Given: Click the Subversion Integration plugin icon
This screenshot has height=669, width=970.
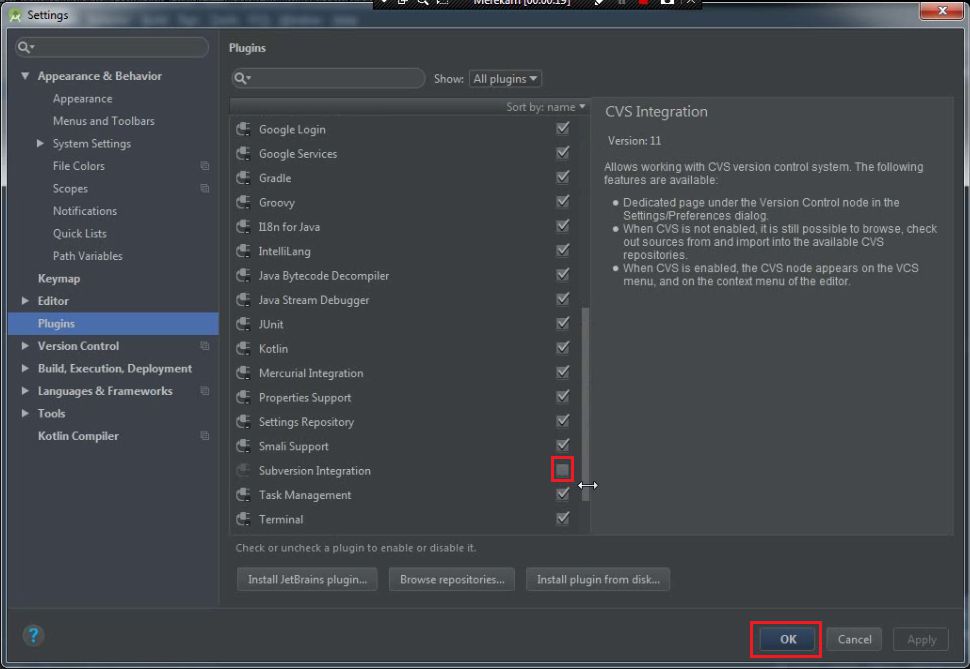Looking at the screenshot, I should pyautogui.click(x=244, y=470).
